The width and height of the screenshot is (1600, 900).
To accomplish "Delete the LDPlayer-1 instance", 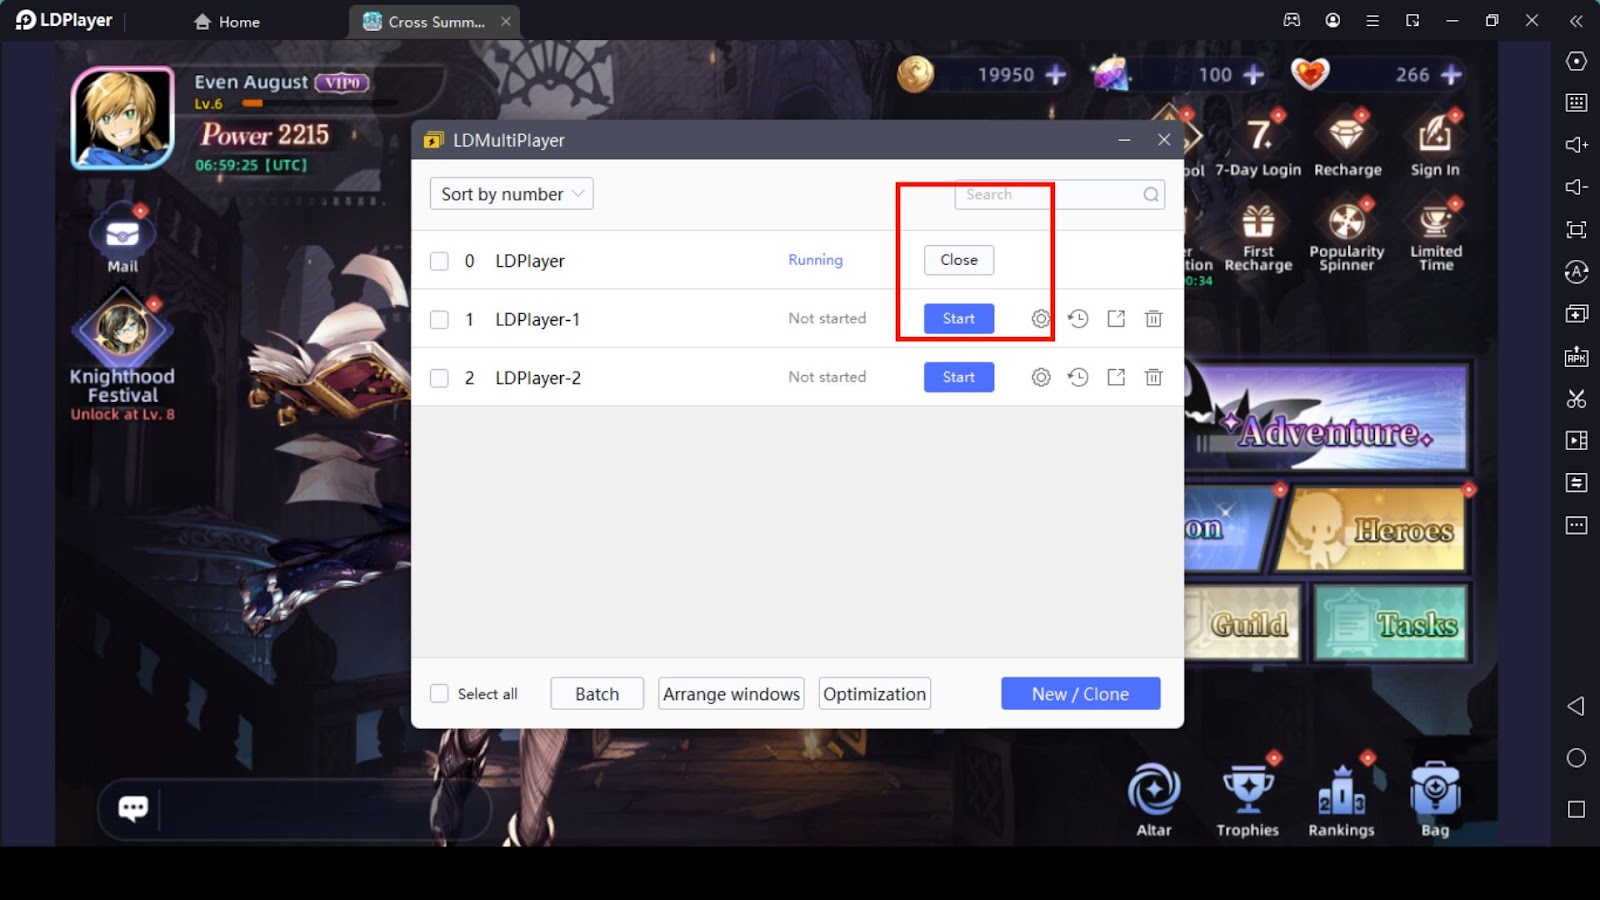I will [x=1154, y=319].
